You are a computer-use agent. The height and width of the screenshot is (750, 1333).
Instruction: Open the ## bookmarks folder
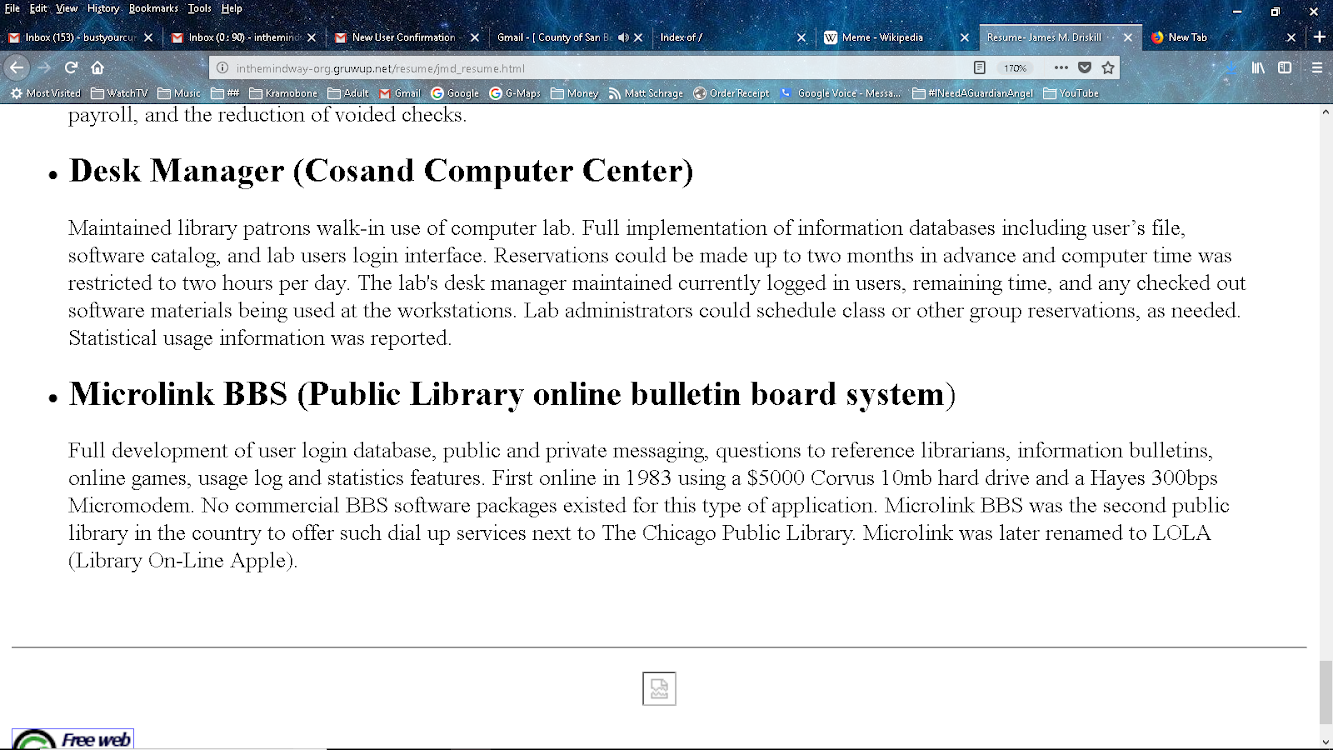tap(225, 93)
